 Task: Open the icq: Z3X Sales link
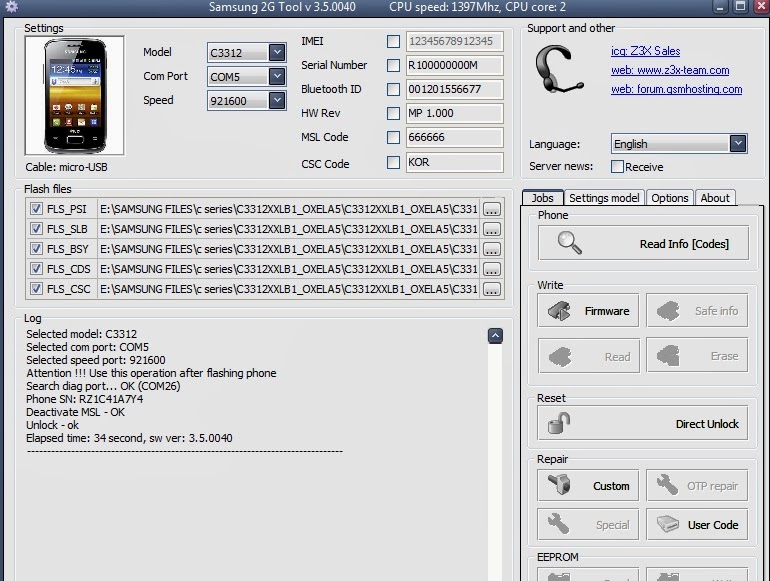pos(645,51)
